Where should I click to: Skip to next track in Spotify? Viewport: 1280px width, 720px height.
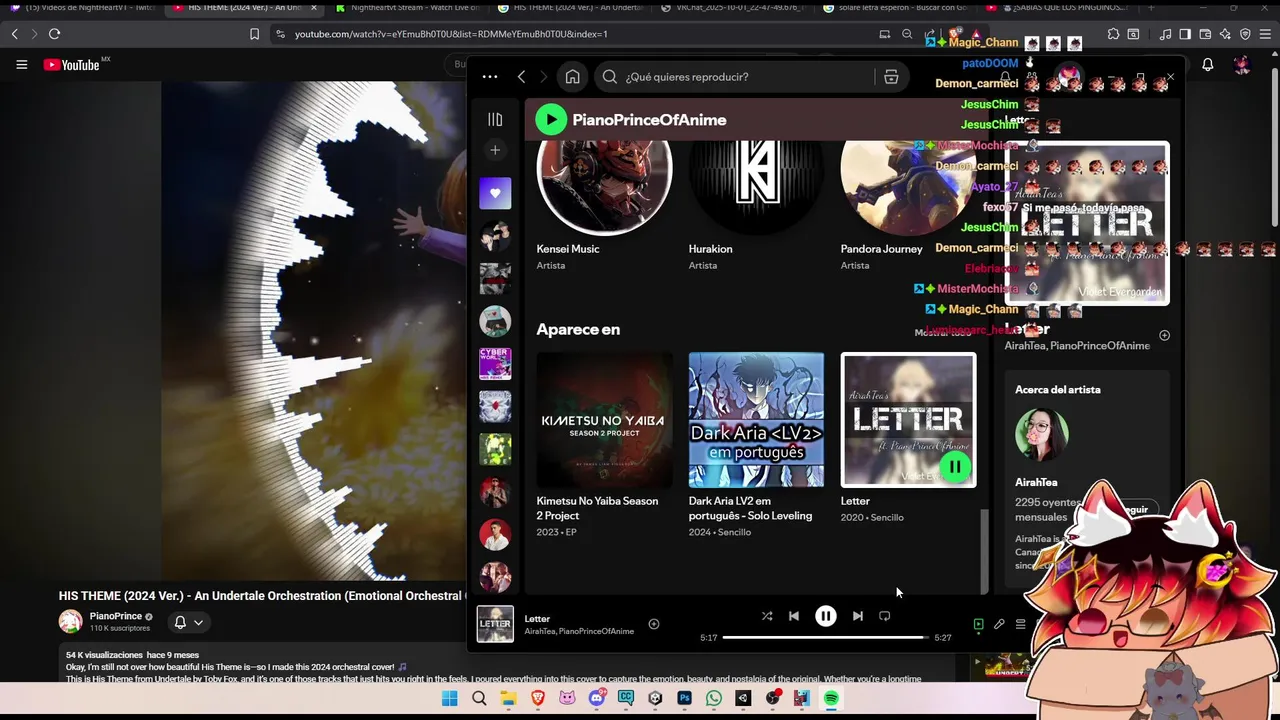tap(858, 616)
